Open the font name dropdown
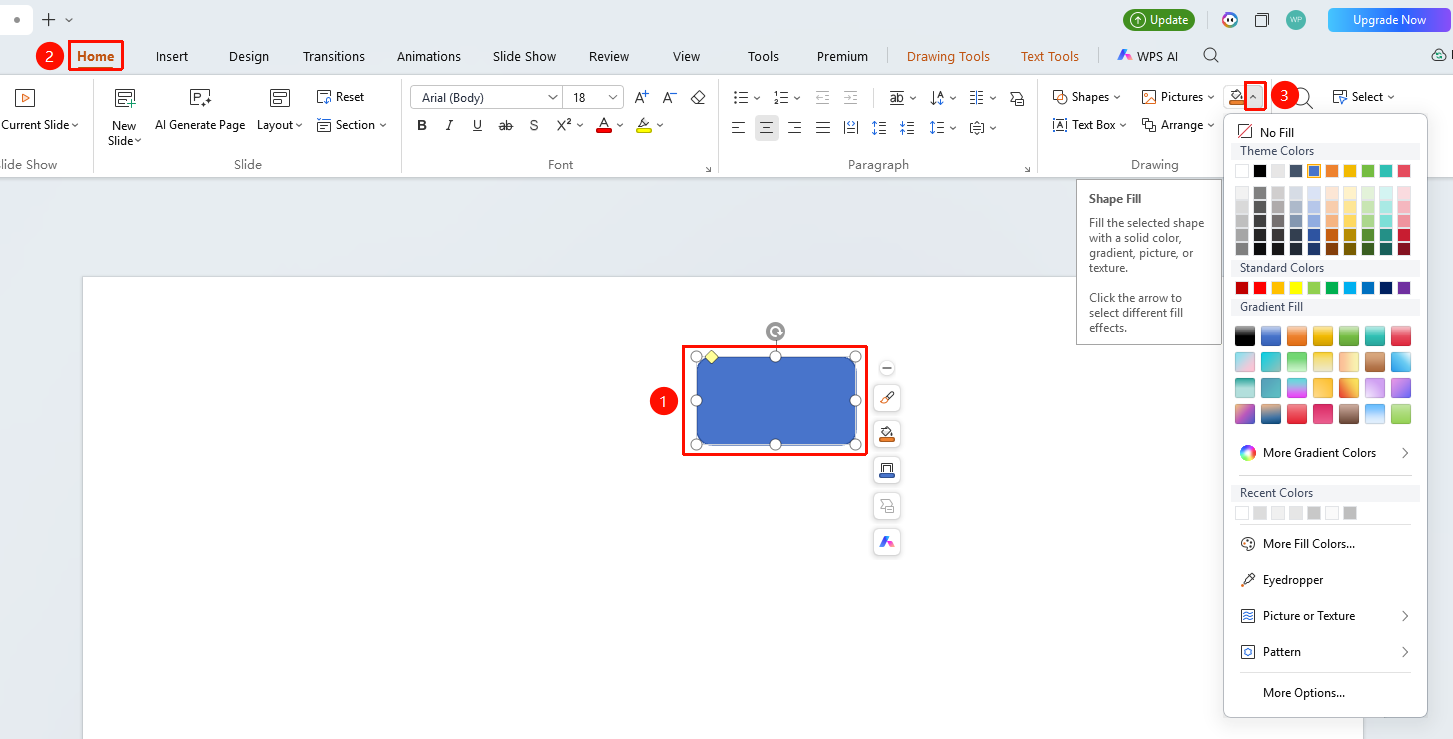This screenshot has width=1453, height=739. tap(552, 97)
